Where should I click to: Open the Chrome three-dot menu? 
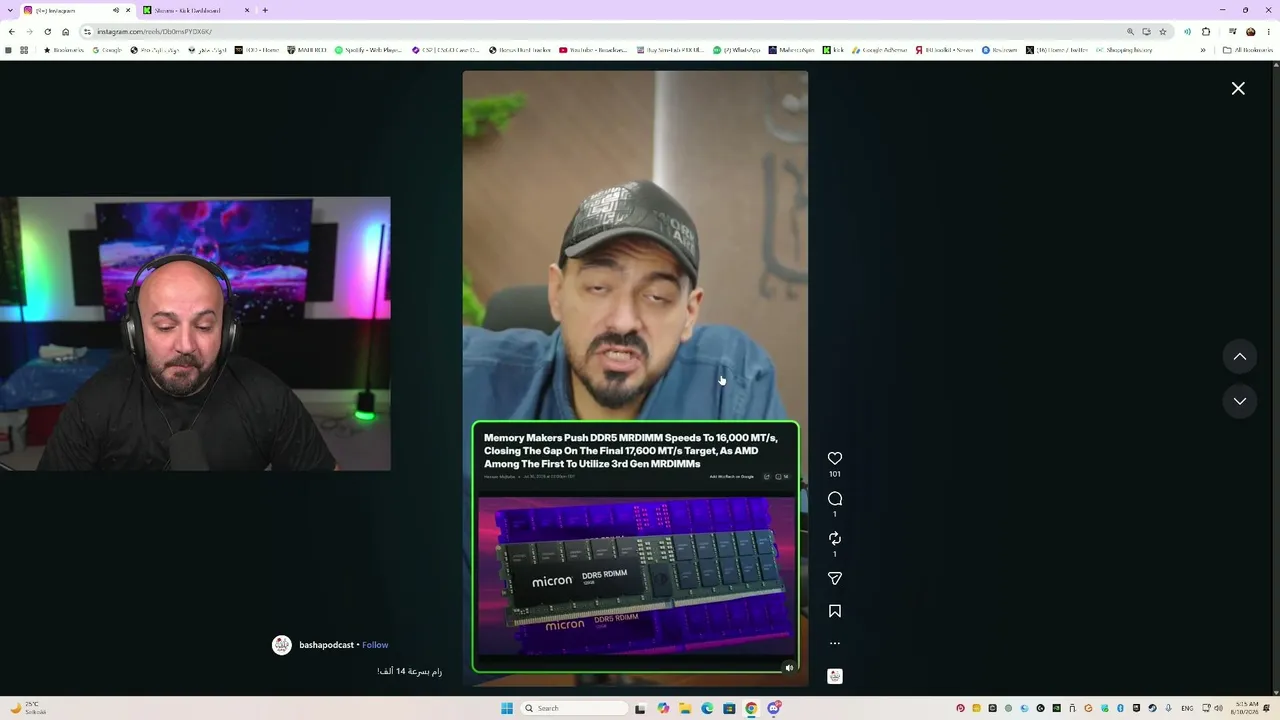tap(1269, 31)
